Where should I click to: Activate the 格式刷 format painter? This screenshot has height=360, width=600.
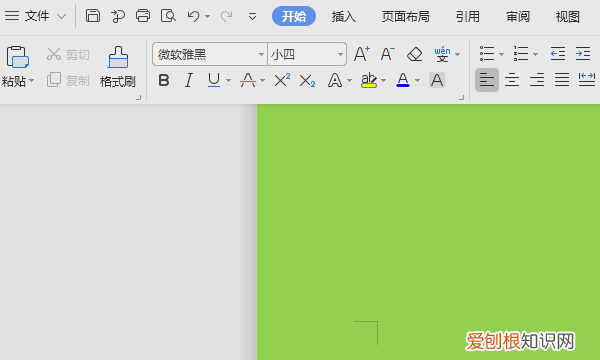point(117,67)
